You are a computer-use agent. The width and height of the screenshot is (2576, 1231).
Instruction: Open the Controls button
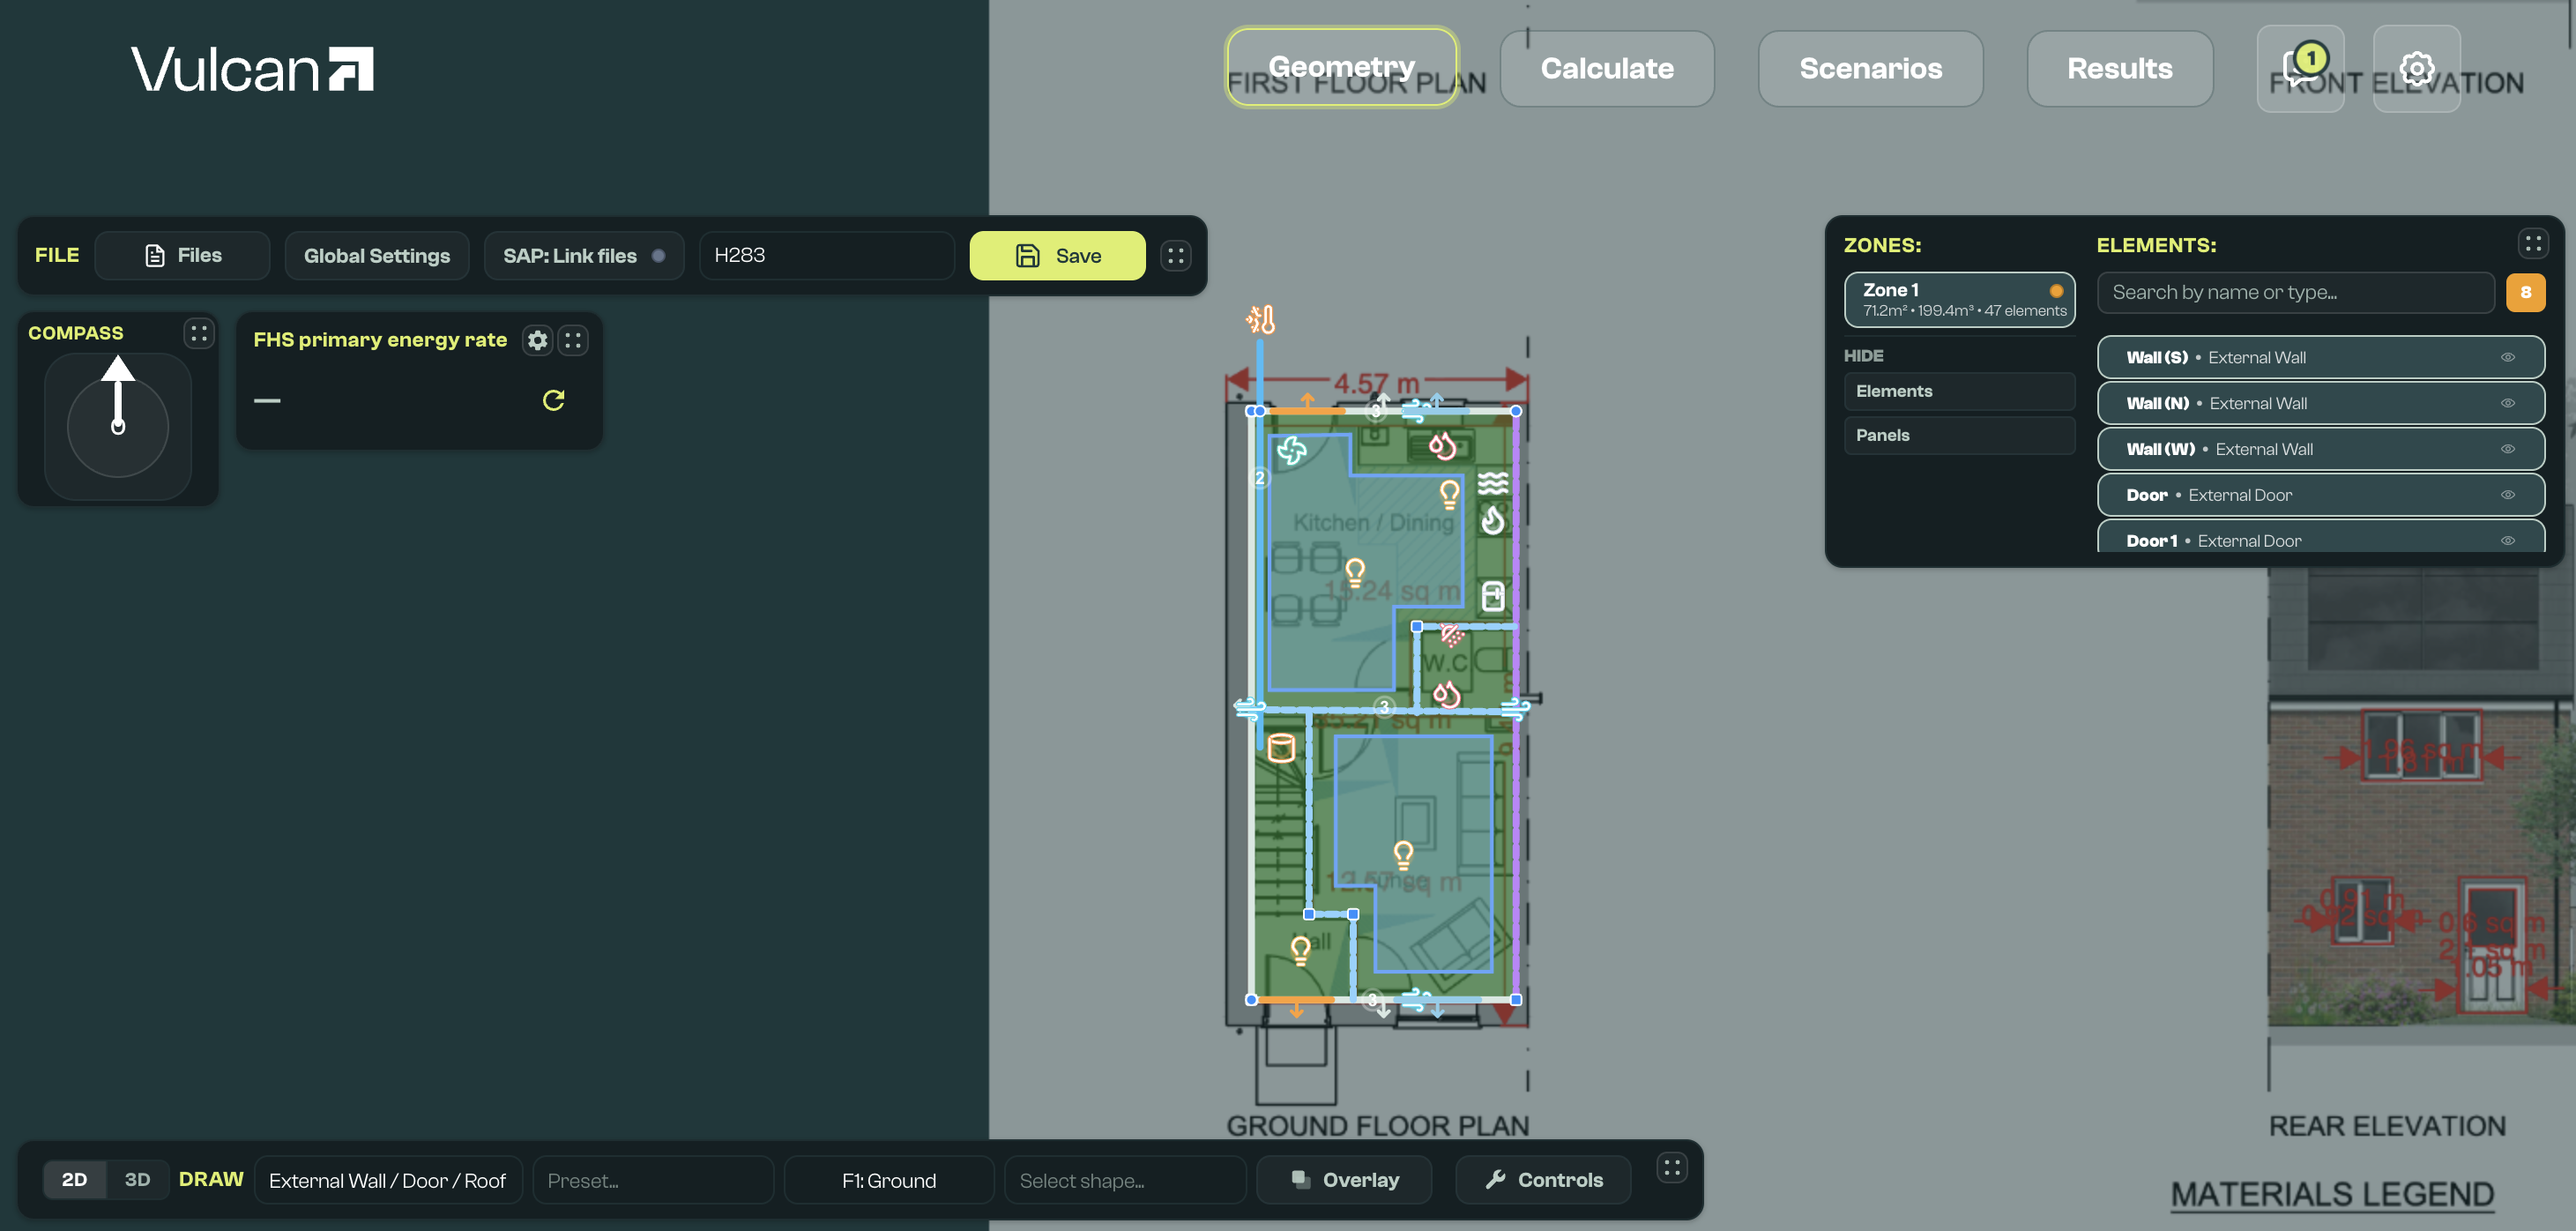(1543, 1180)
